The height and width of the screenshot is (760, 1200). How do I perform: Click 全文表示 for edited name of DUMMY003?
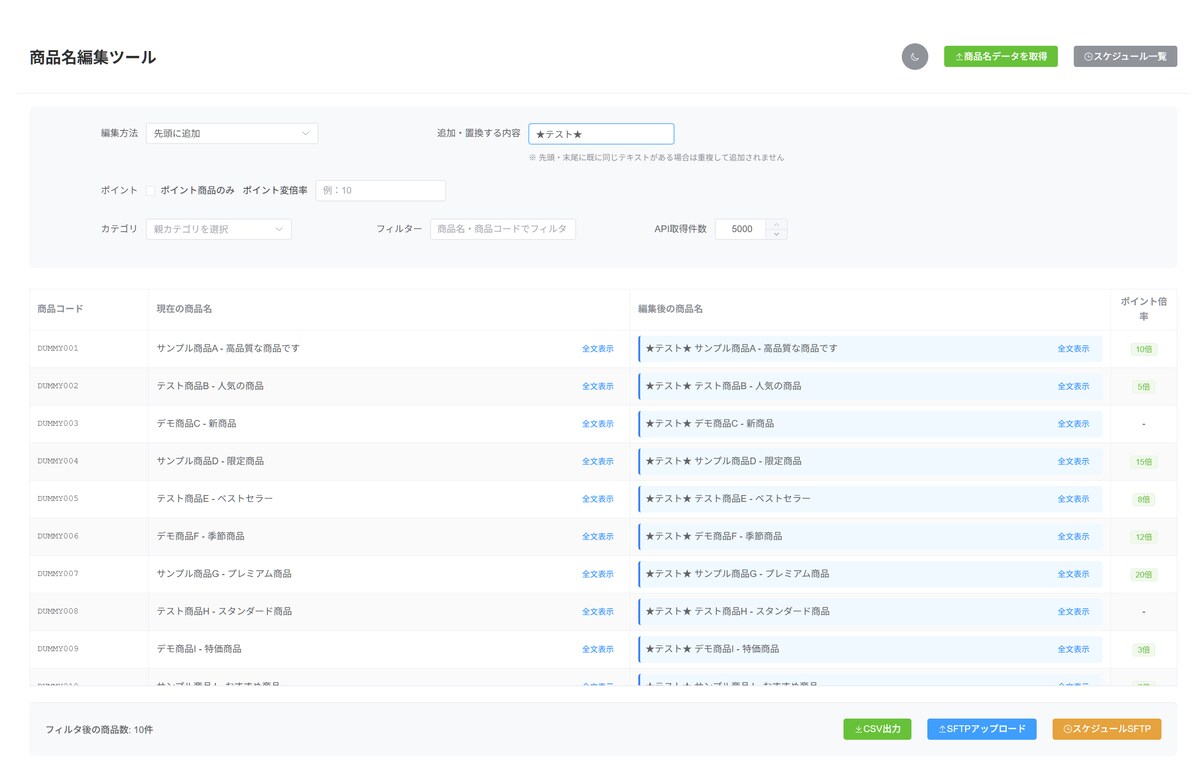point(1074,424)
